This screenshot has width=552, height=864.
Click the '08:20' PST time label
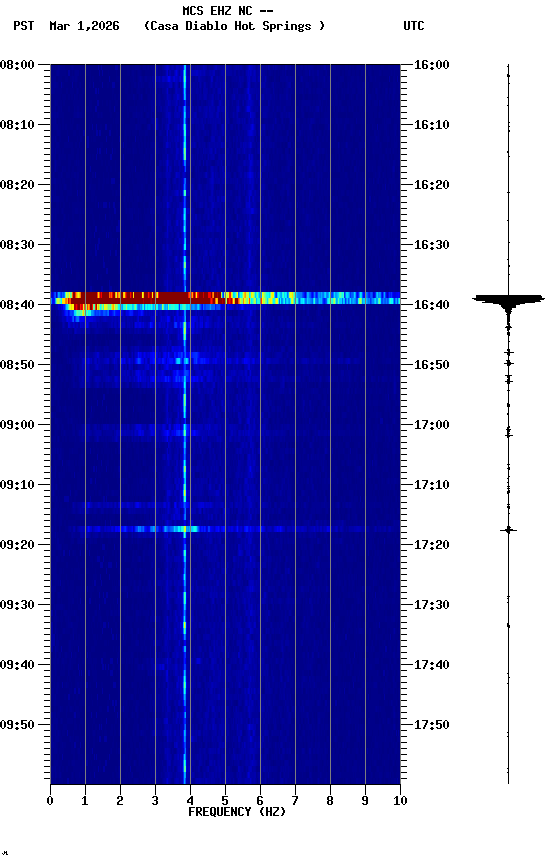[x=17, y=185]
